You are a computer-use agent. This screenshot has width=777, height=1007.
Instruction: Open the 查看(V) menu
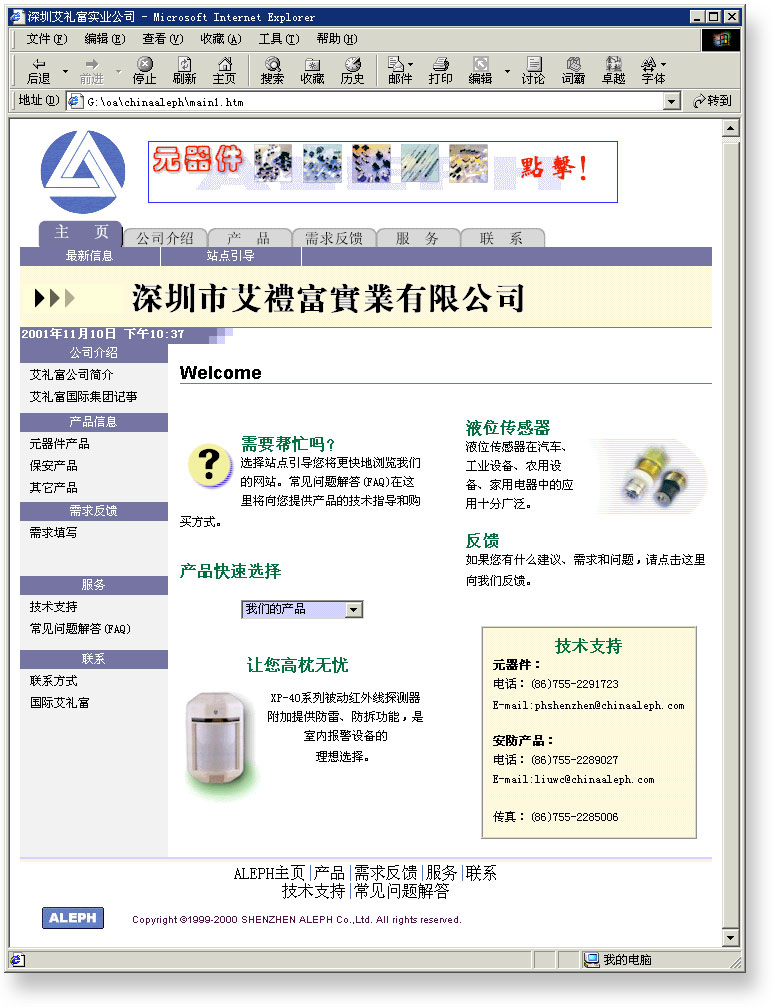coord(162,39)
